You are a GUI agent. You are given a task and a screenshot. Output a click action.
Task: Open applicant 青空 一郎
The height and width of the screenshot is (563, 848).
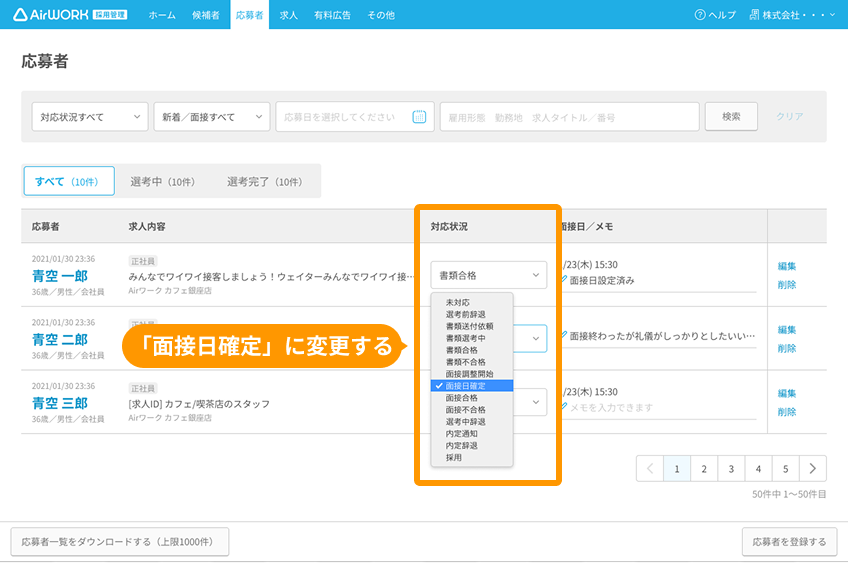59,276
